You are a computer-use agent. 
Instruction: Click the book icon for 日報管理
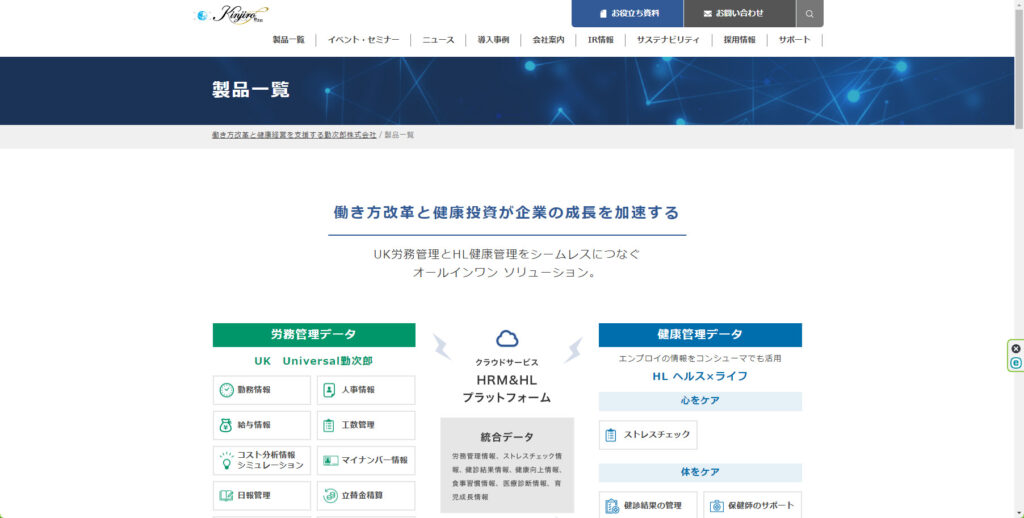tap(226, 496)
